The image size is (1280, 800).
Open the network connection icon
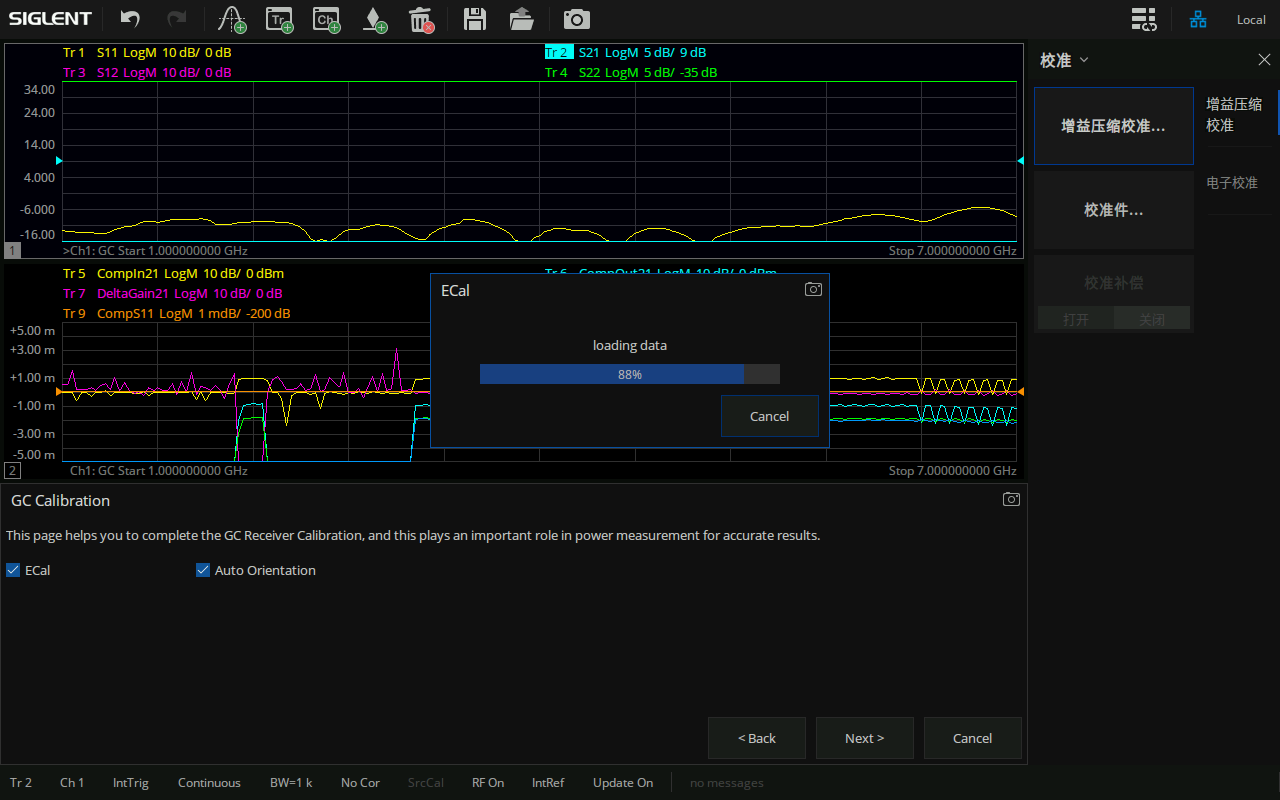(1198, 19)
